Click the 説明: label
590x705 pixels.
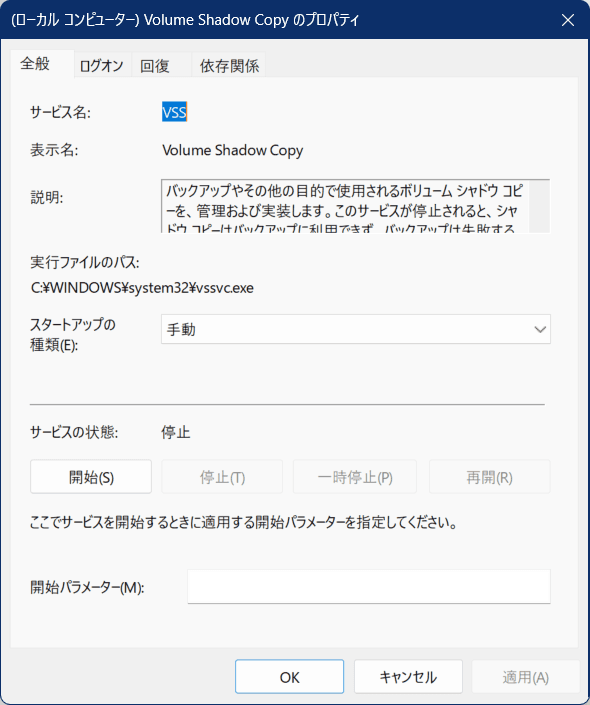47,197
